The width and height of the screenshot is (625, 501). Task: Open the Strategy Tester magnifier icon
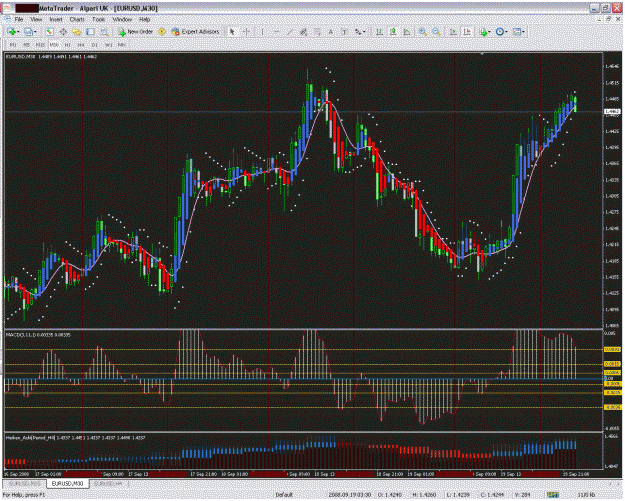point(104,32)
